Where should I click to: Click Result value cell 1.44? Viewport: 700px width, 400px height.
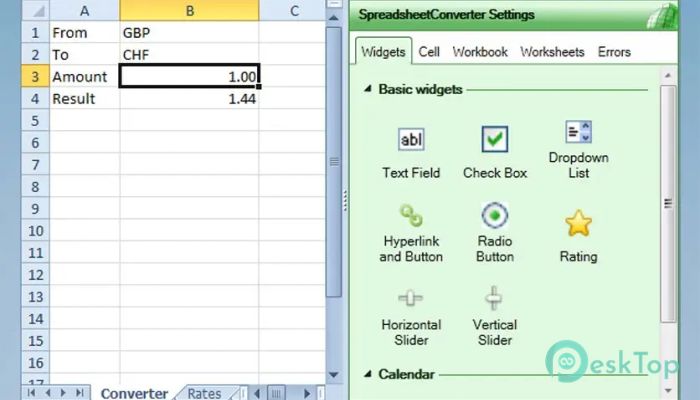tap(189, 99)
